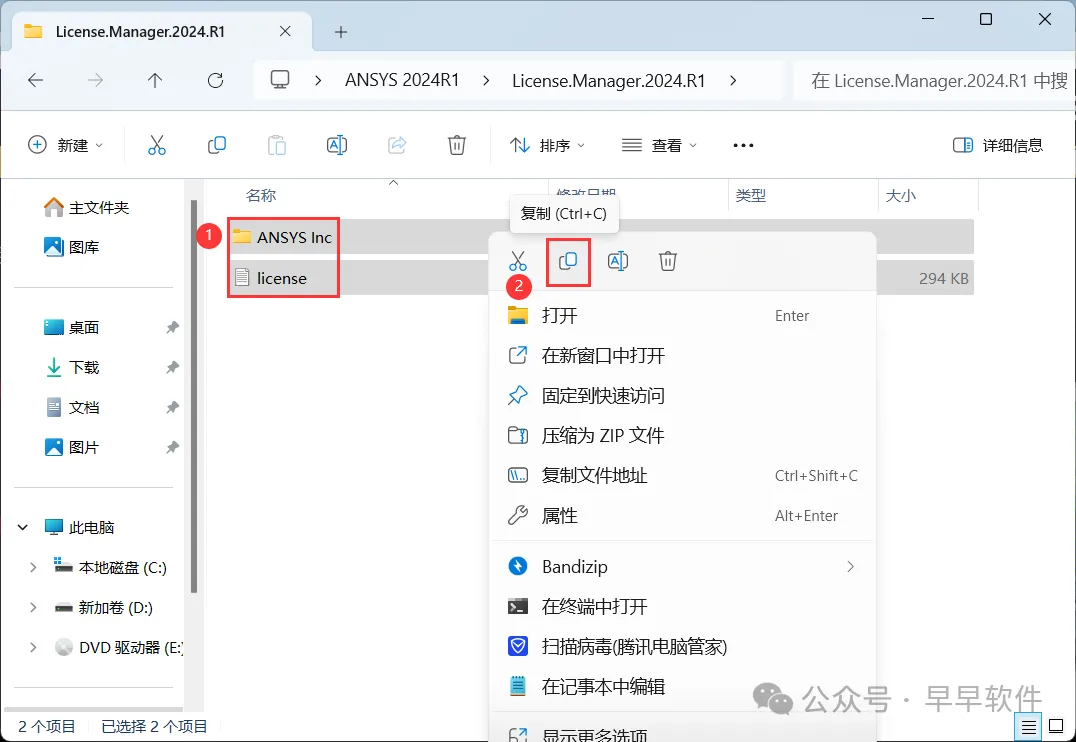Image resolution: width=1076 pixels, height=742 pixels.
Task: Switch to large icons view in the status bar
Action: pyautogui.click(x=1056, y=727)
